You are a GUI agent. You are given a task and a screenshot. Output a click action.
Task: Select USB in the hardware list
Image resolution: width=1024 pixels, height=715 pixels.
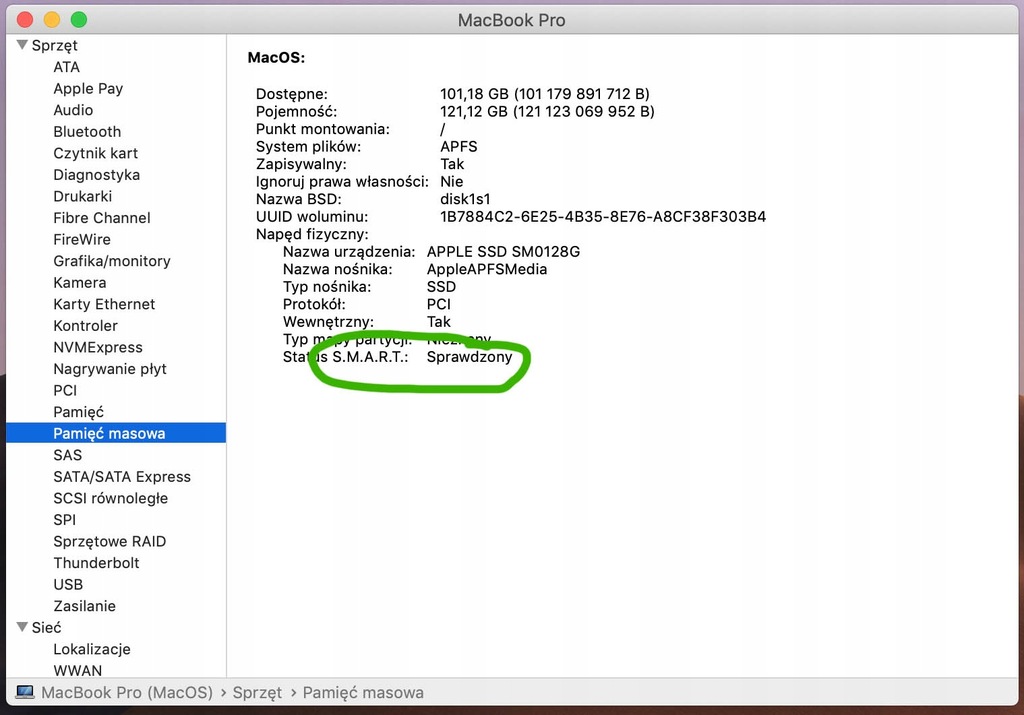pyautogui.click(x=68, y=584)
